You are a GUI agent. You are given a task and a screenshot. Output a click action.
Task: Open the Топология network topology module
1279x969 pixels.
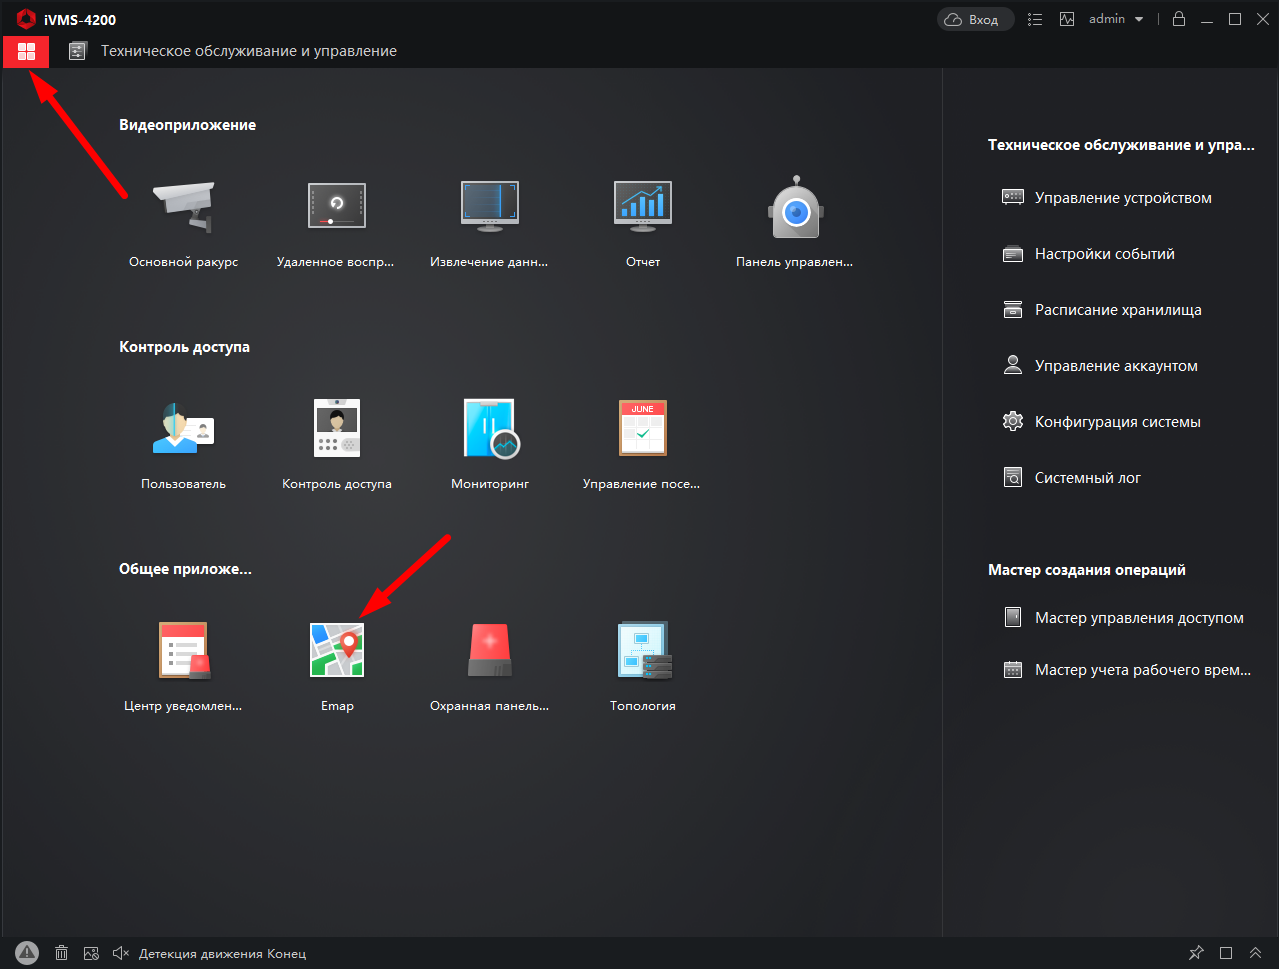[642, 650]
